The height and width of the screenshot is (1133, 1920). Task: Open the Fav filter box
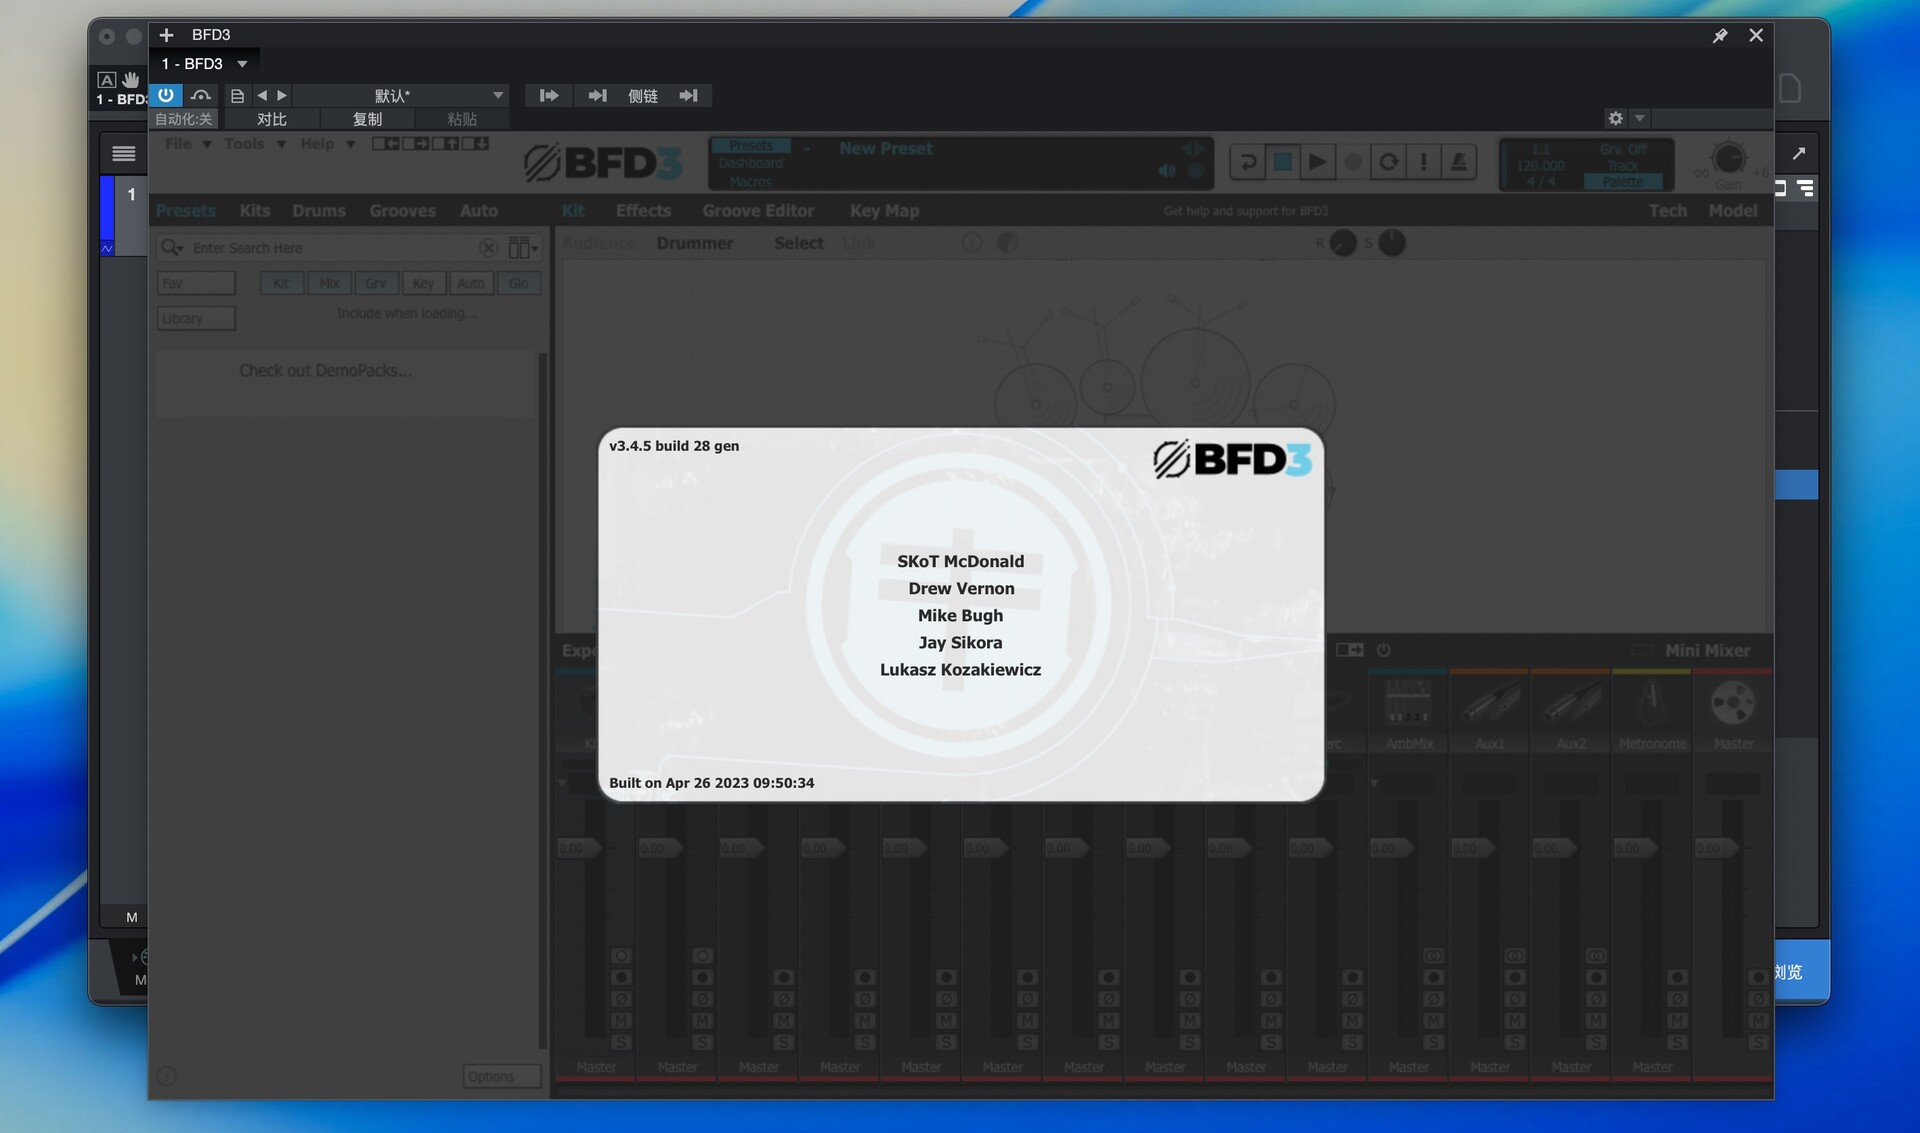click(196, 284)
